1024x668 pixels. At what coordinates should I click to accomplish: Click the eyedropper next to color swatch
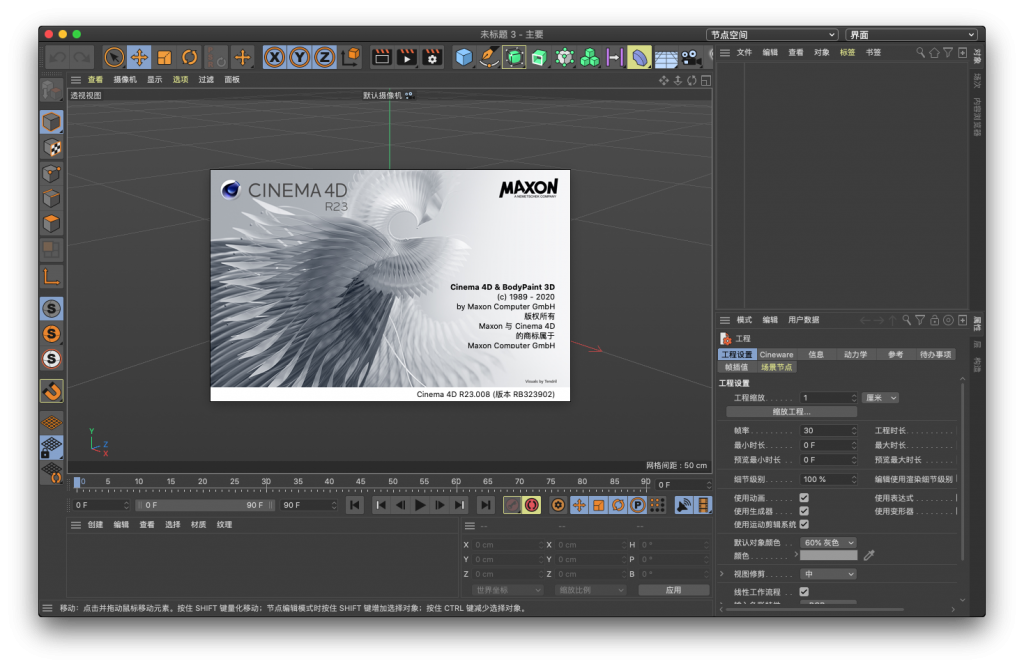(869, 555)
